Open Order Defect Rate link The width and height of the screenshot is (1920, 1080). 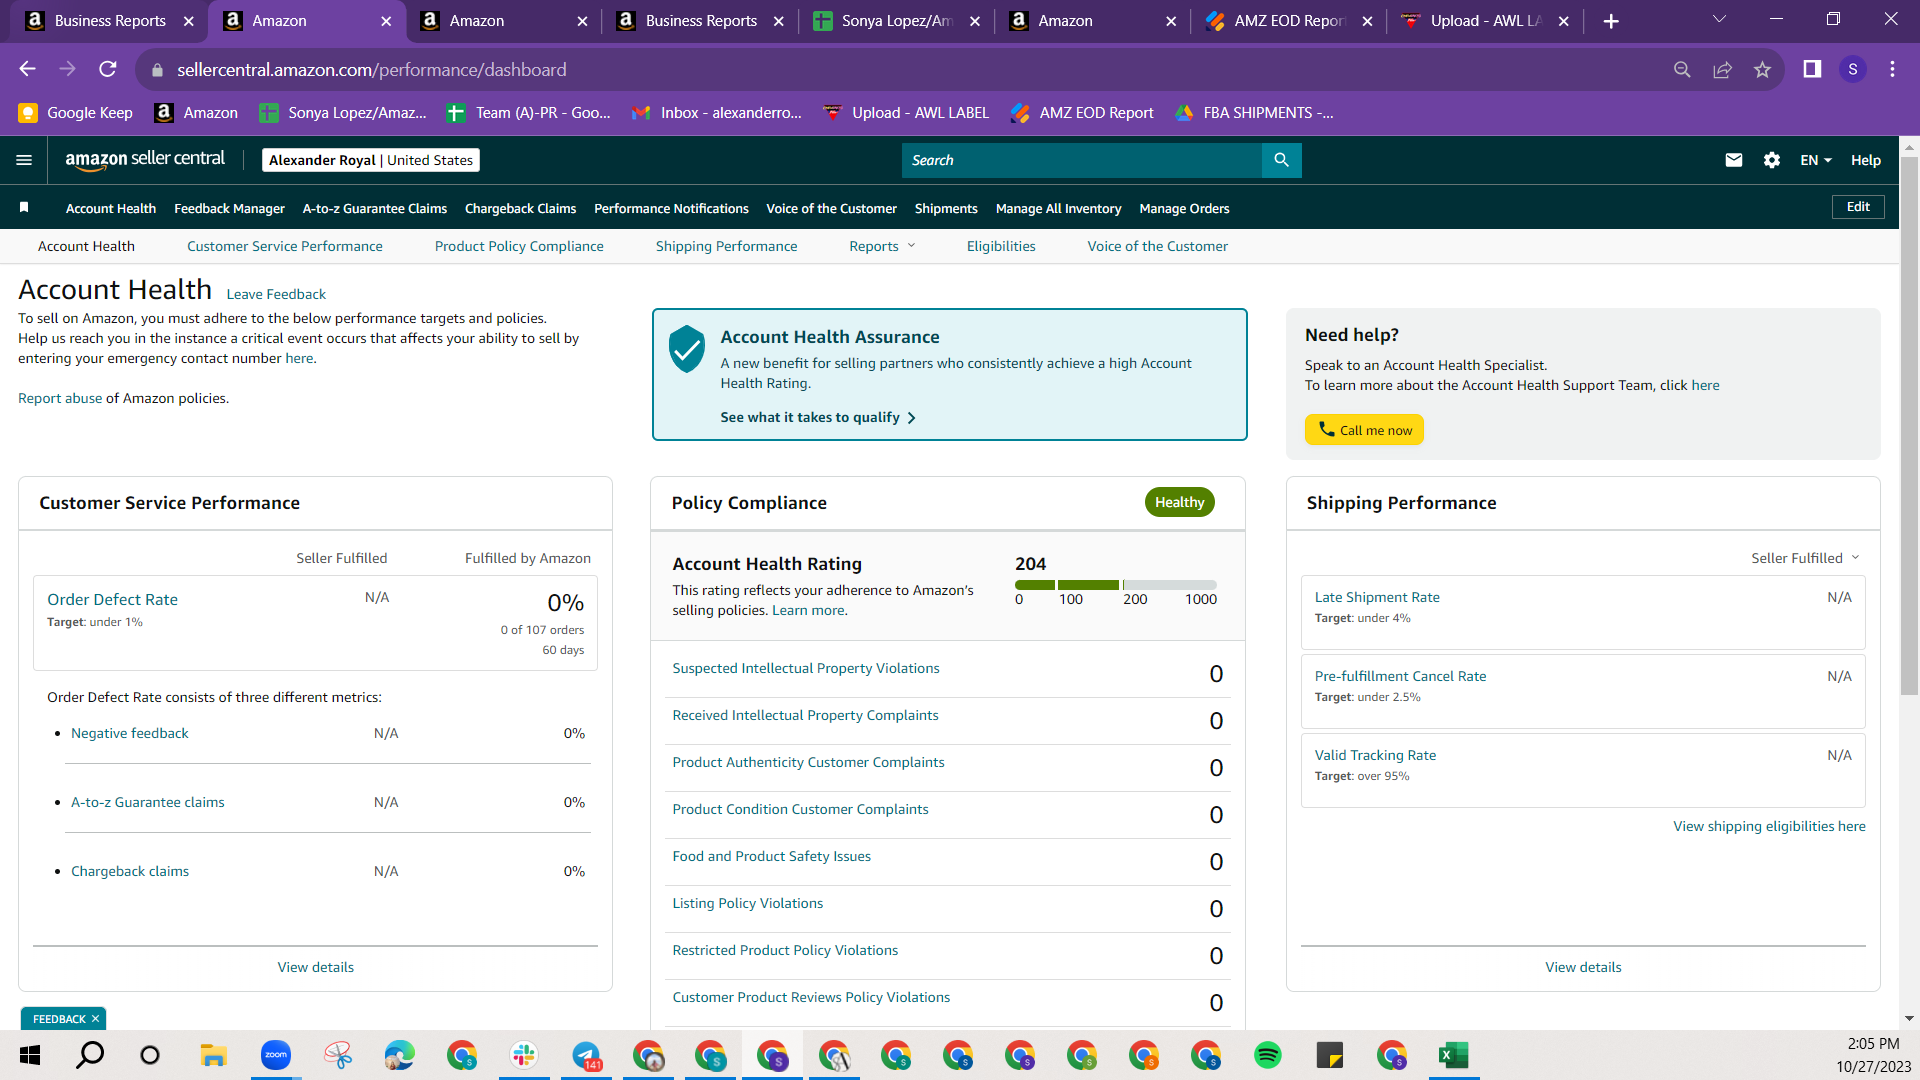click(x=112, y=599)
